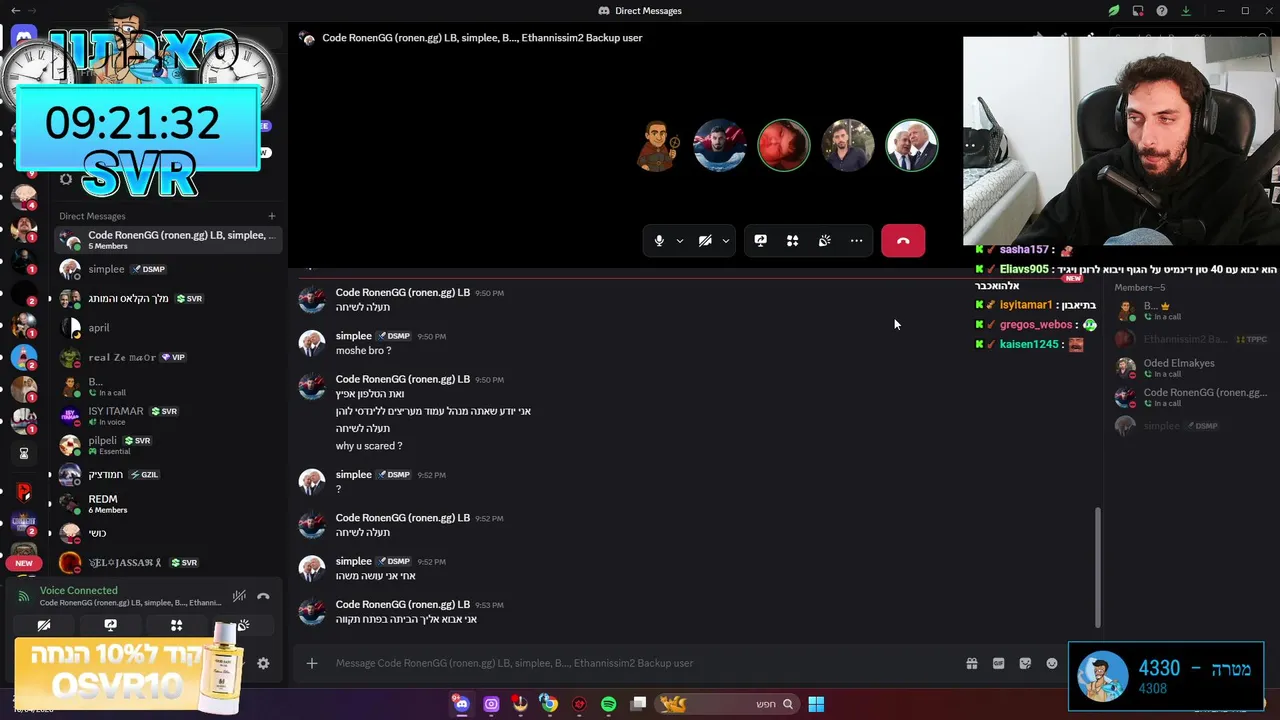Select the red-ringed avatar in call view
The image size is (1280, 720).
point(783,146)
